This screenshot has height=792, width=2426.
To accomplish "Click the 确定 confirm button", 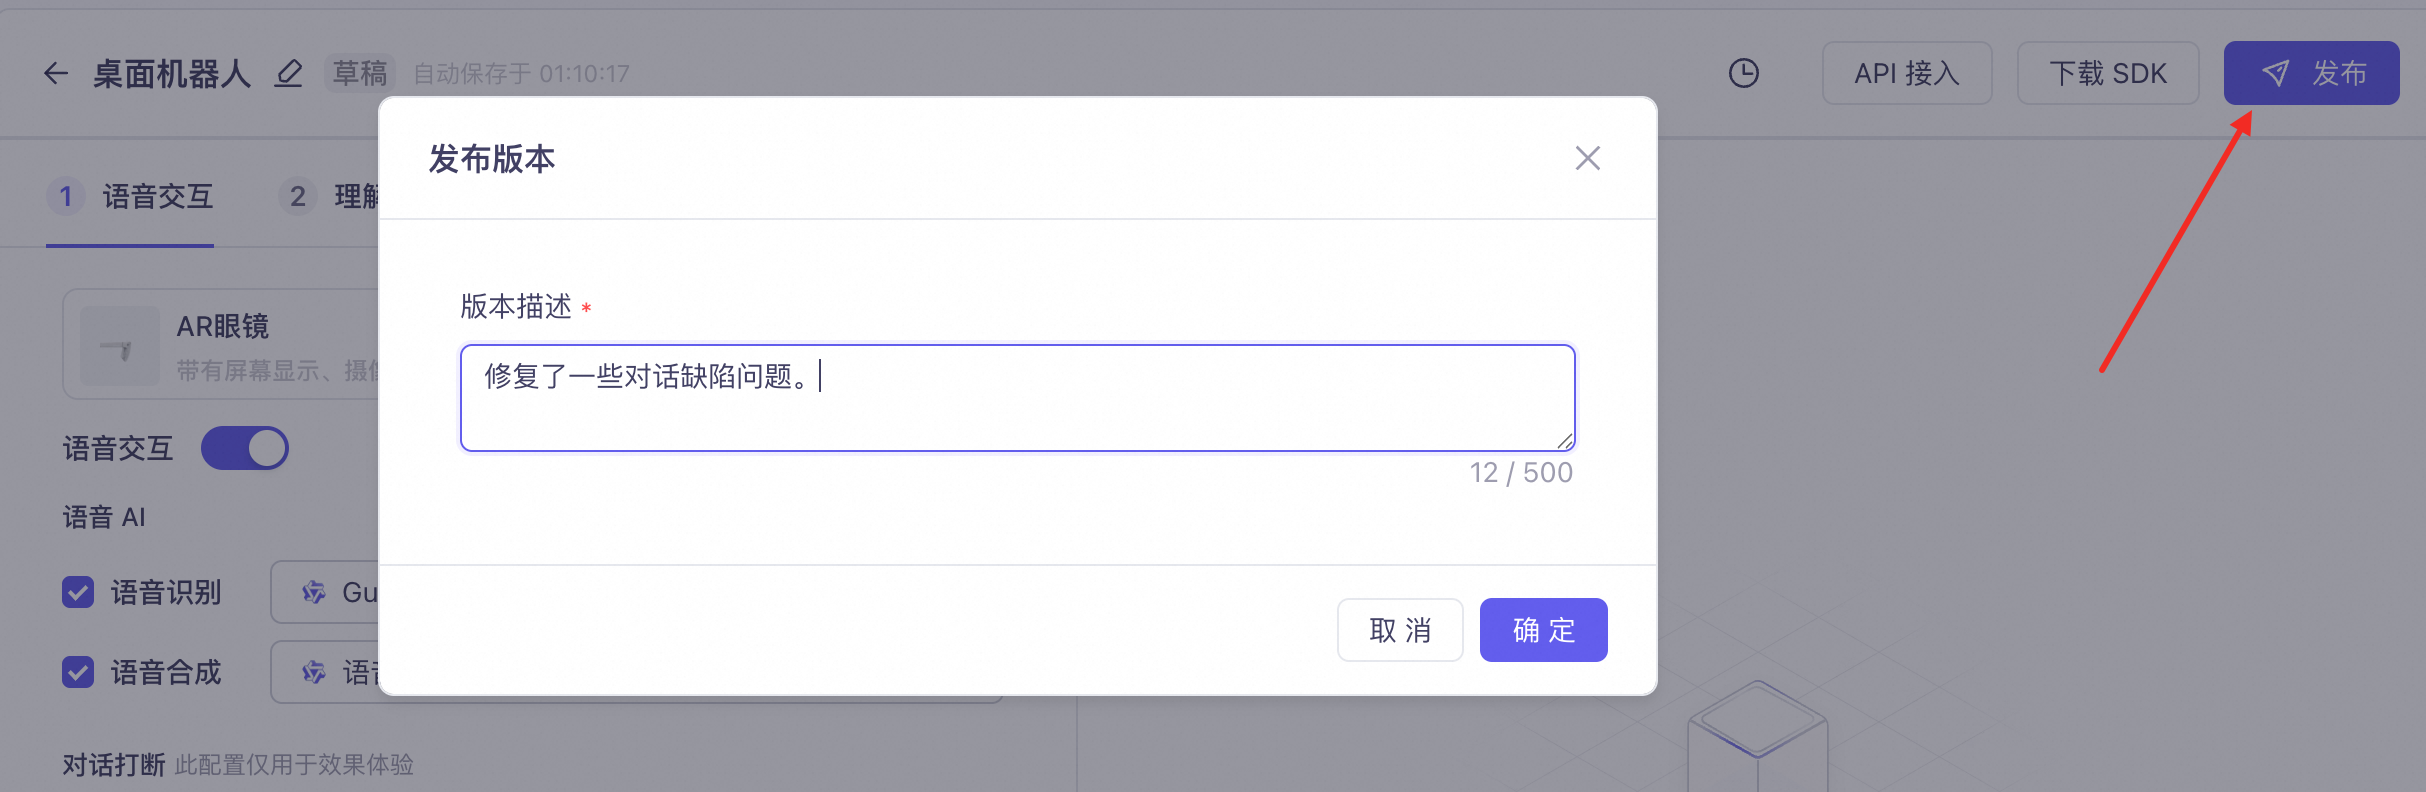I will pyautogui.click(x=1543, y=630).
